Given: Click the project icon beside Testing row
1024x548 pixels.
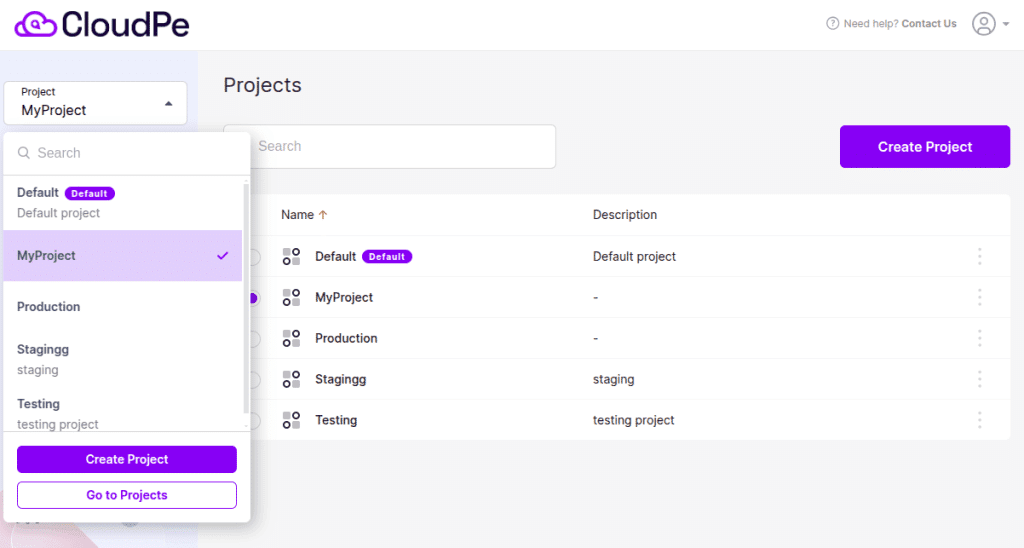Looking at the screenshot, I should coord(291,420).
